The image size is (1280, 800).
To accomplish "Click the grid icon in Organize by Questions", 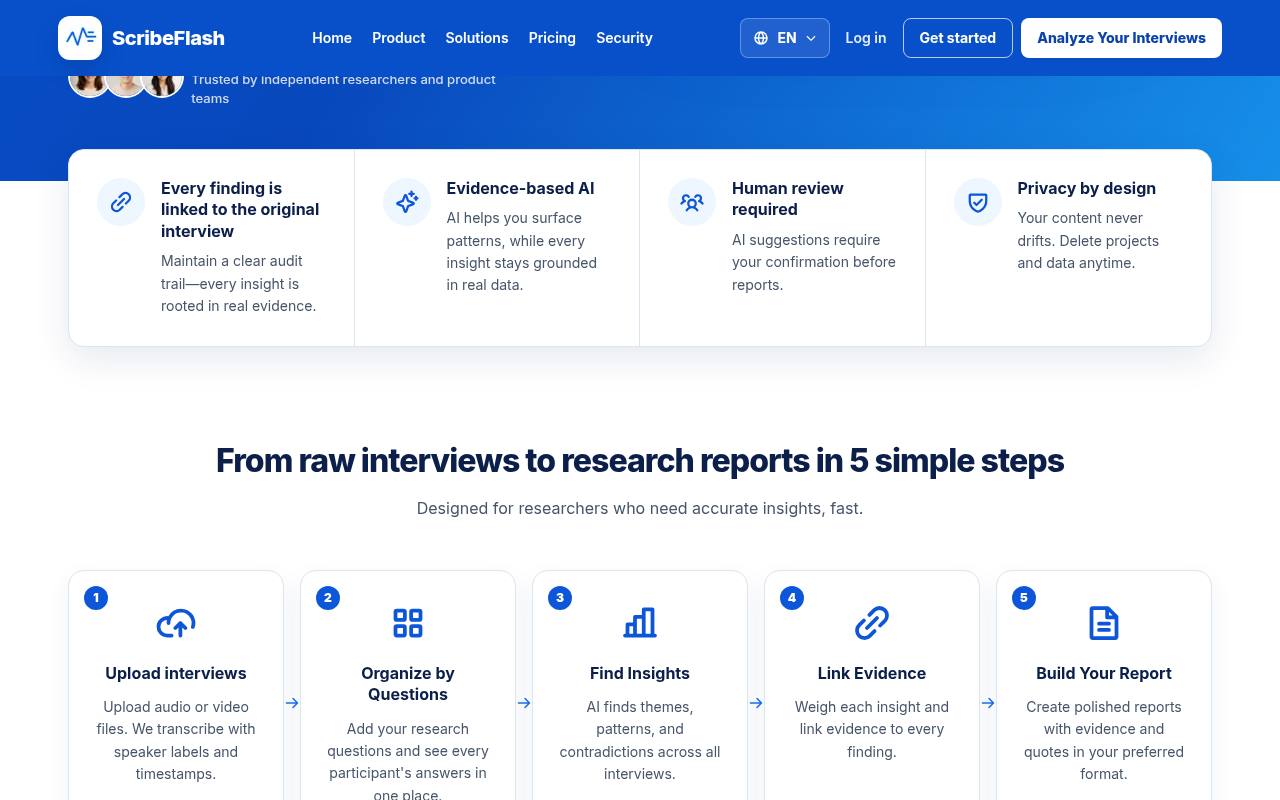I will point(408,623).
